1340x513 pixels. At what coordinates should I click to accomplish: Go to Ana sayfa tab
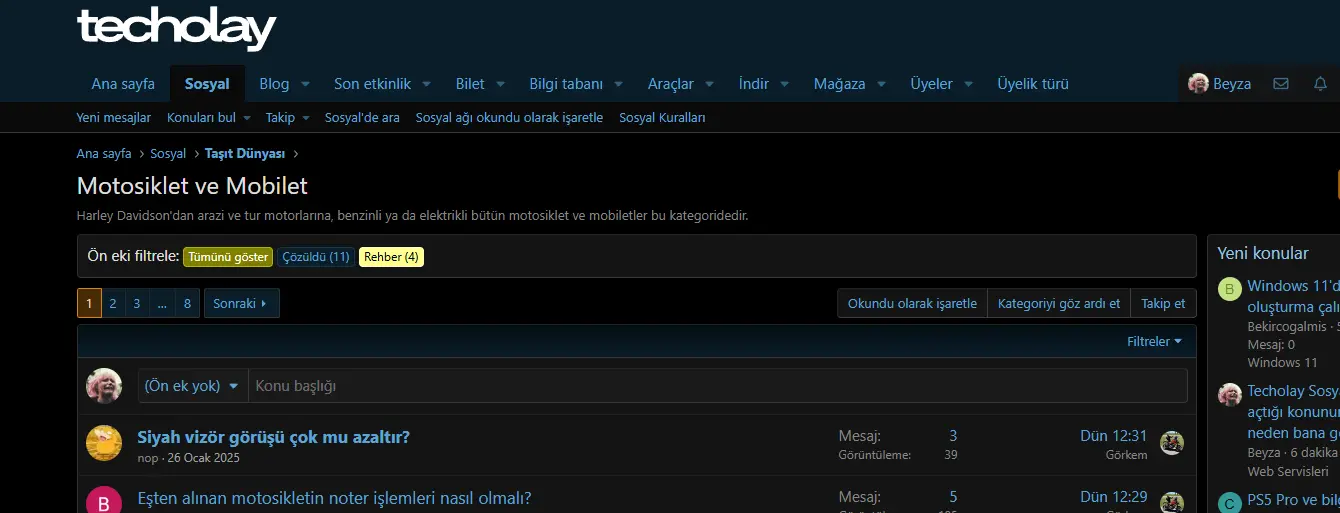click(x=123, y=84)
